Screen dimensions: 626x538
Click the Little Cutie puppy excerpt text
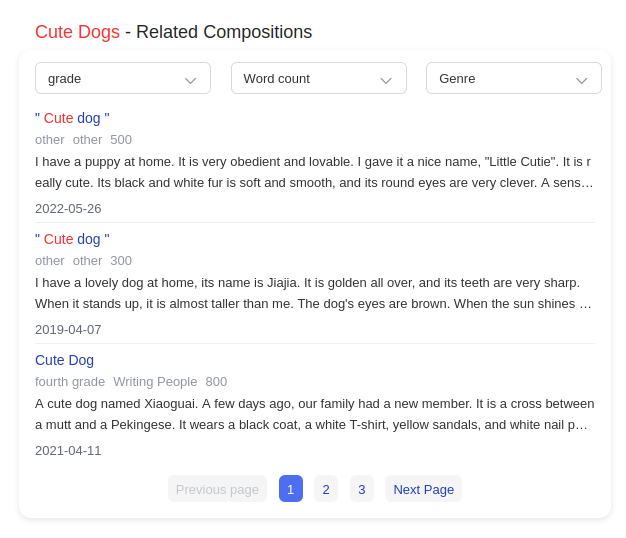coord(314,172)
